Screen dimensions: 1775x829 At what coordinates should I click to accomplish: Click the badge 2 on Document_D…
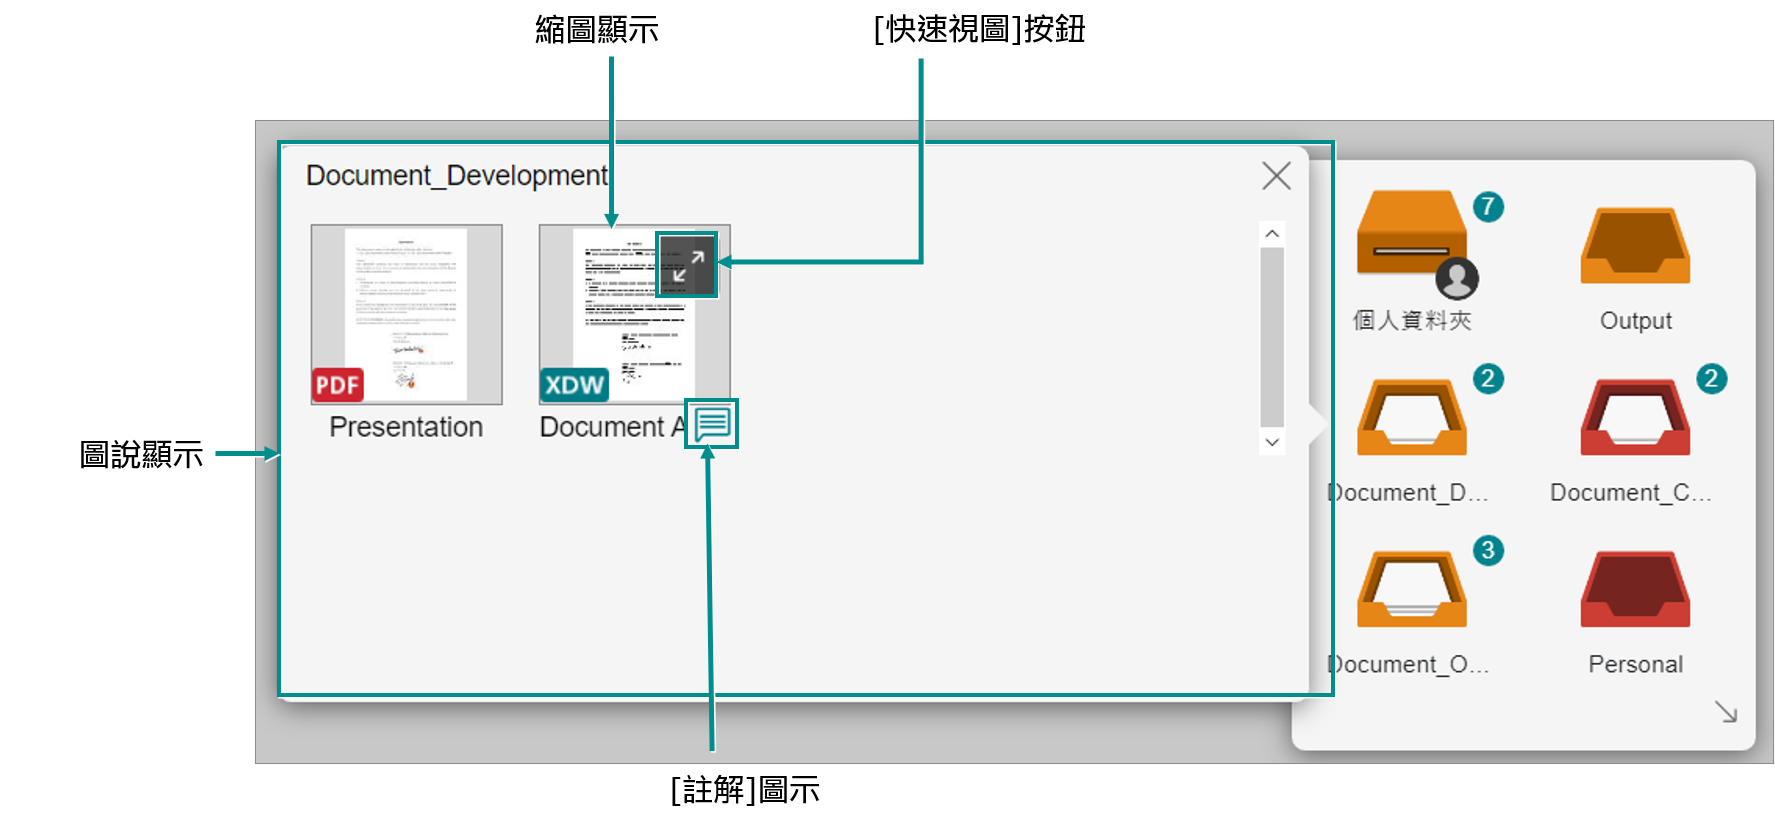tap(1488, 378)
